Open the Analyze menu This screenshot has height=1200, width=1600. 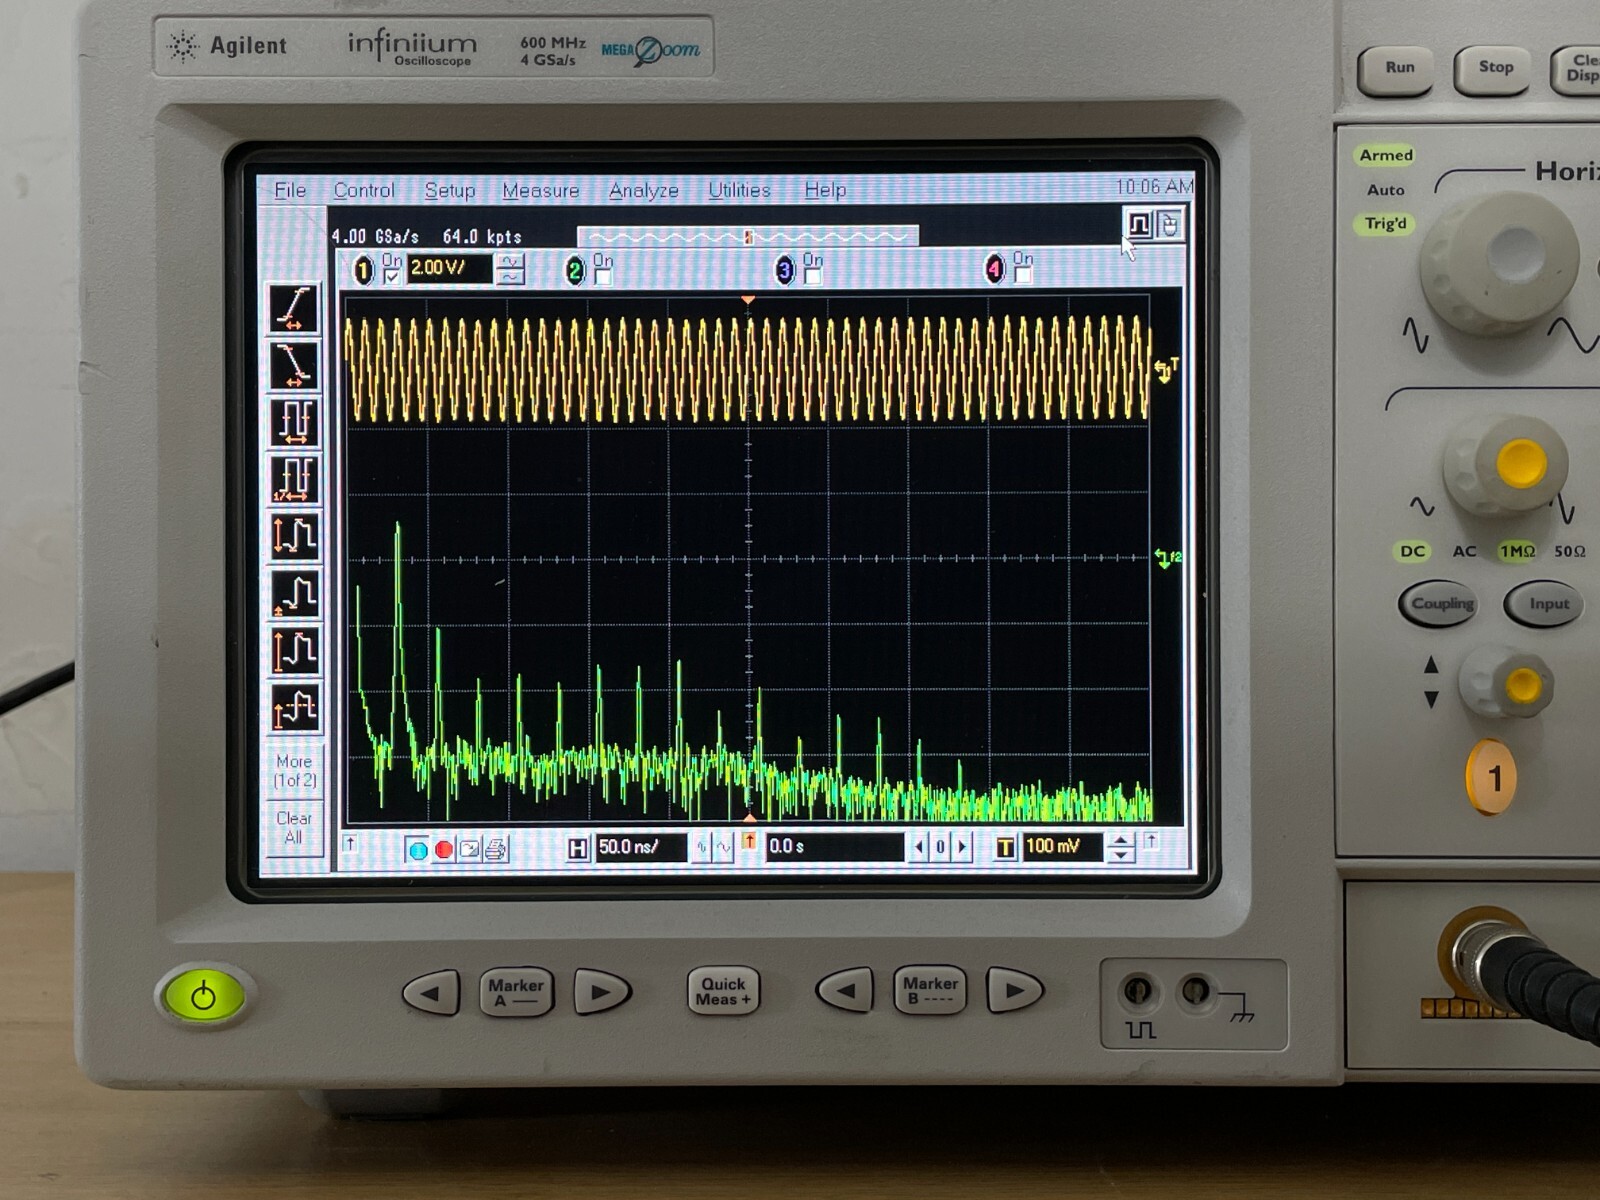(x=643, y=190)
